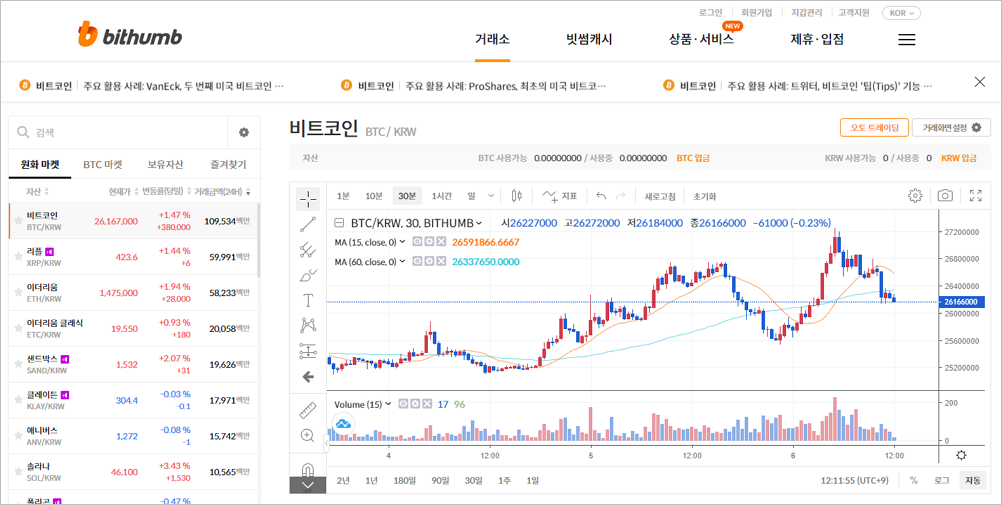Image resolution: width=1002 pixels, height=505 pixels.
Task: Favorite the 이더리움 클래식 ETC/KRW star
Action: coord(19,329)
